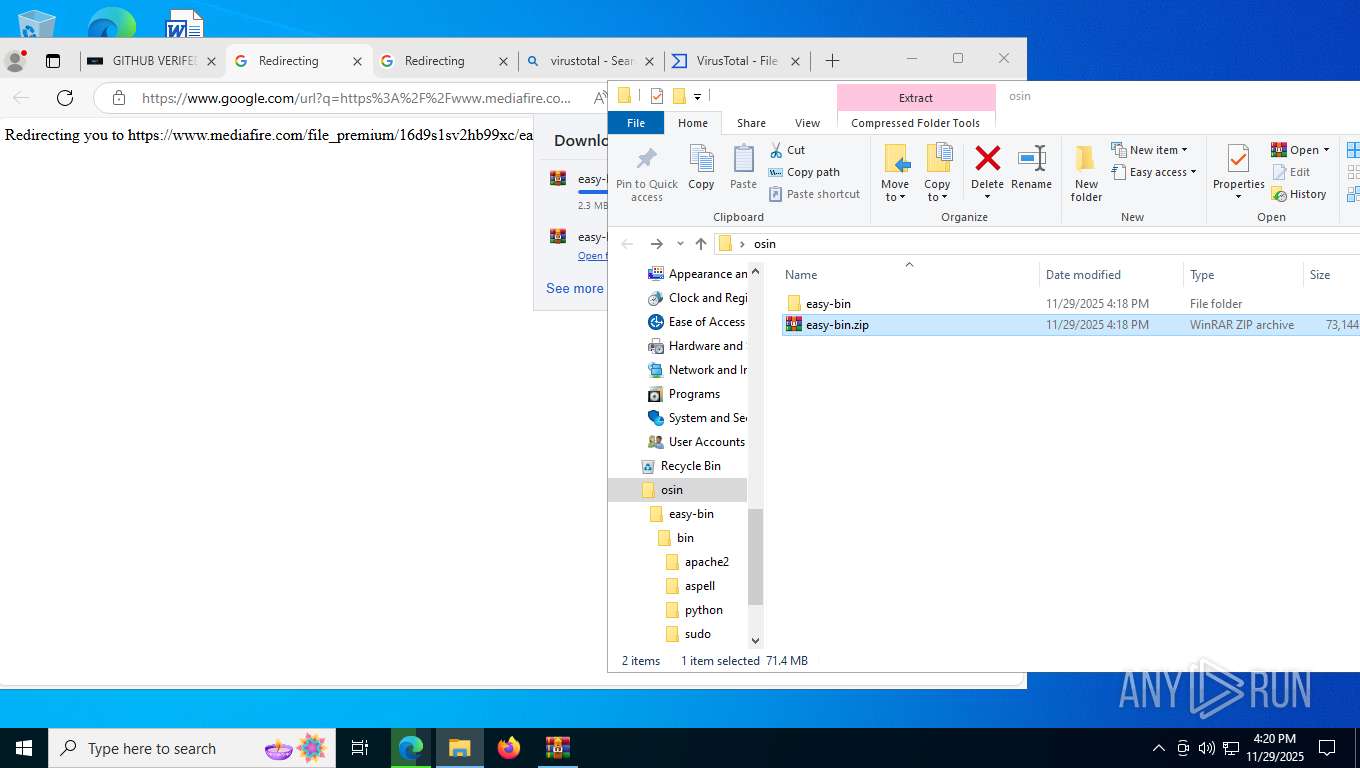Viewport: 1360px width, 768px height.
Task: Click navigation pane scroll down arrow
Action: (755, 640)
